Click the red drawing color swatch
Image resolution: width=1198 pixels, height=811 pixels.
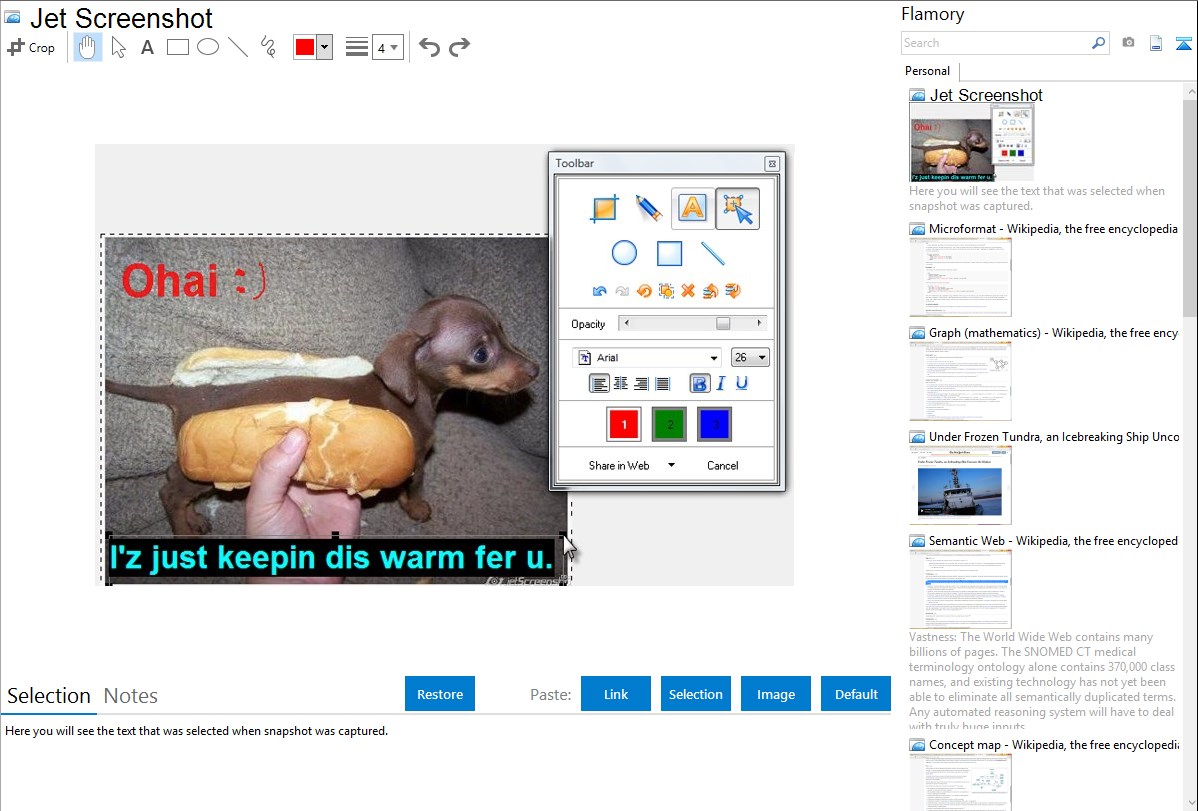click(x=305, y=47)
